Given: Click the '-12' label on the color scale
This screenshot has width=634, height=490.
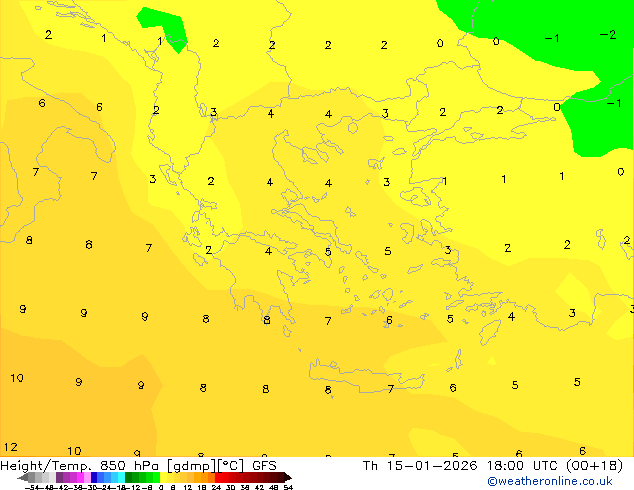Looking at the screenshot, I should tap(133, 487).
